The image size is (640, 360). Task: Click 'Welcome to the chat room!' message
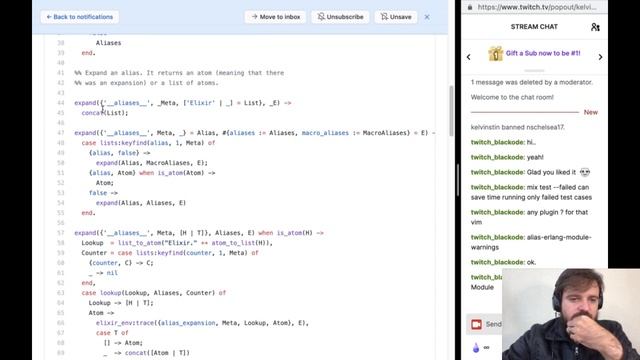coord(512,97)
